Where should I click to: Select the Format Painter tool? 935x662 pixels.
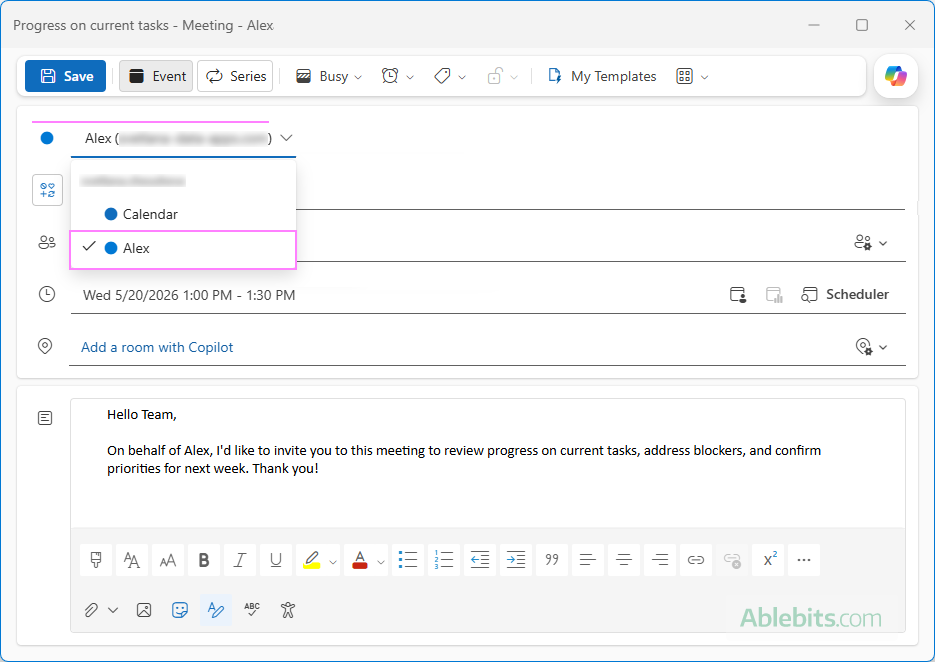click(95, 559)
